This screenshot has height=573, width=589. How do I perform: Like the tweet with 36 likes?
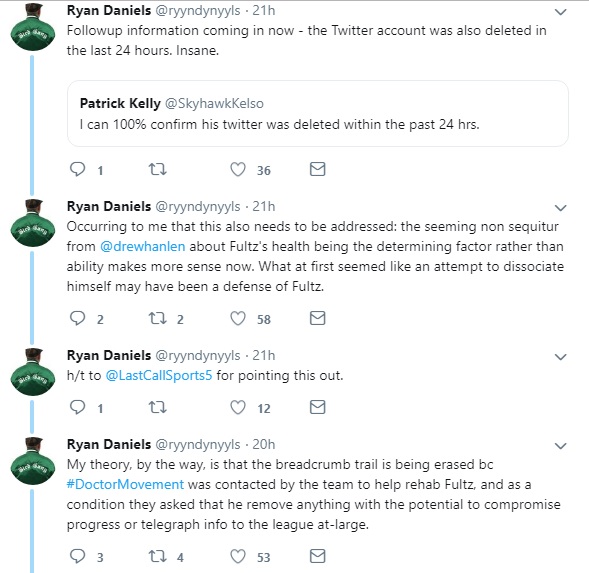[x=238, y=169]
